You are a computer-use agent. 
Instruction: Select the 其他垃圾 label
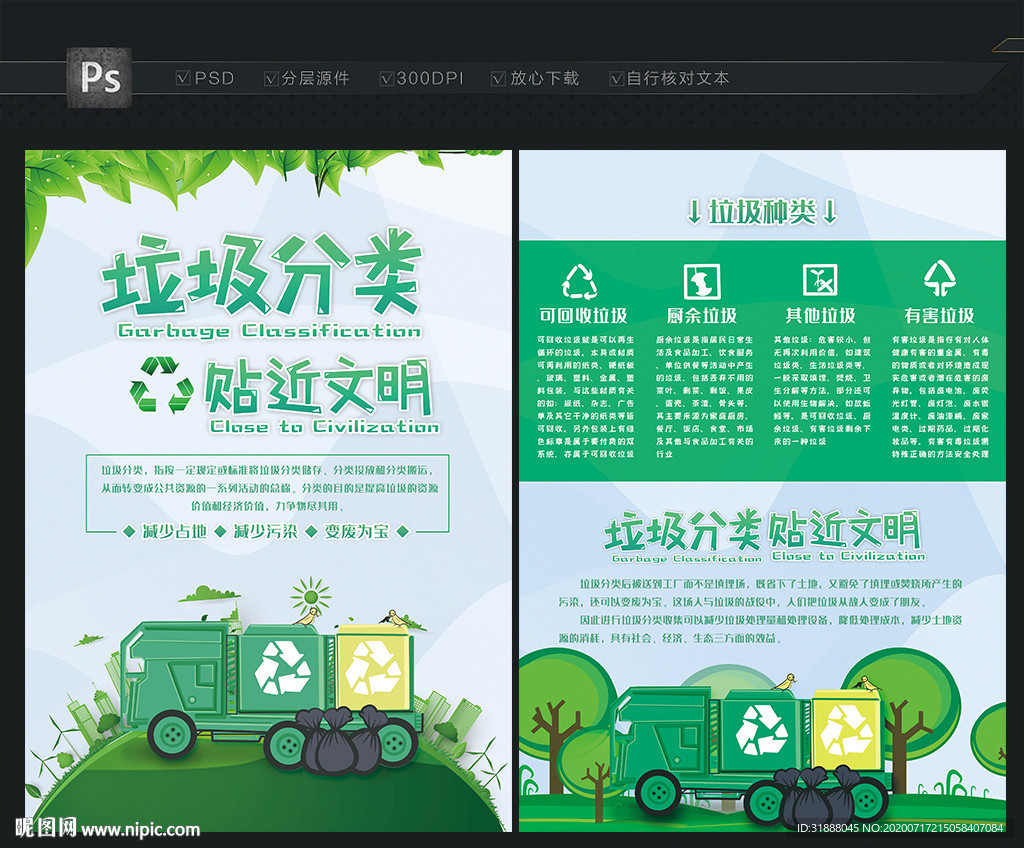(820, 316)
